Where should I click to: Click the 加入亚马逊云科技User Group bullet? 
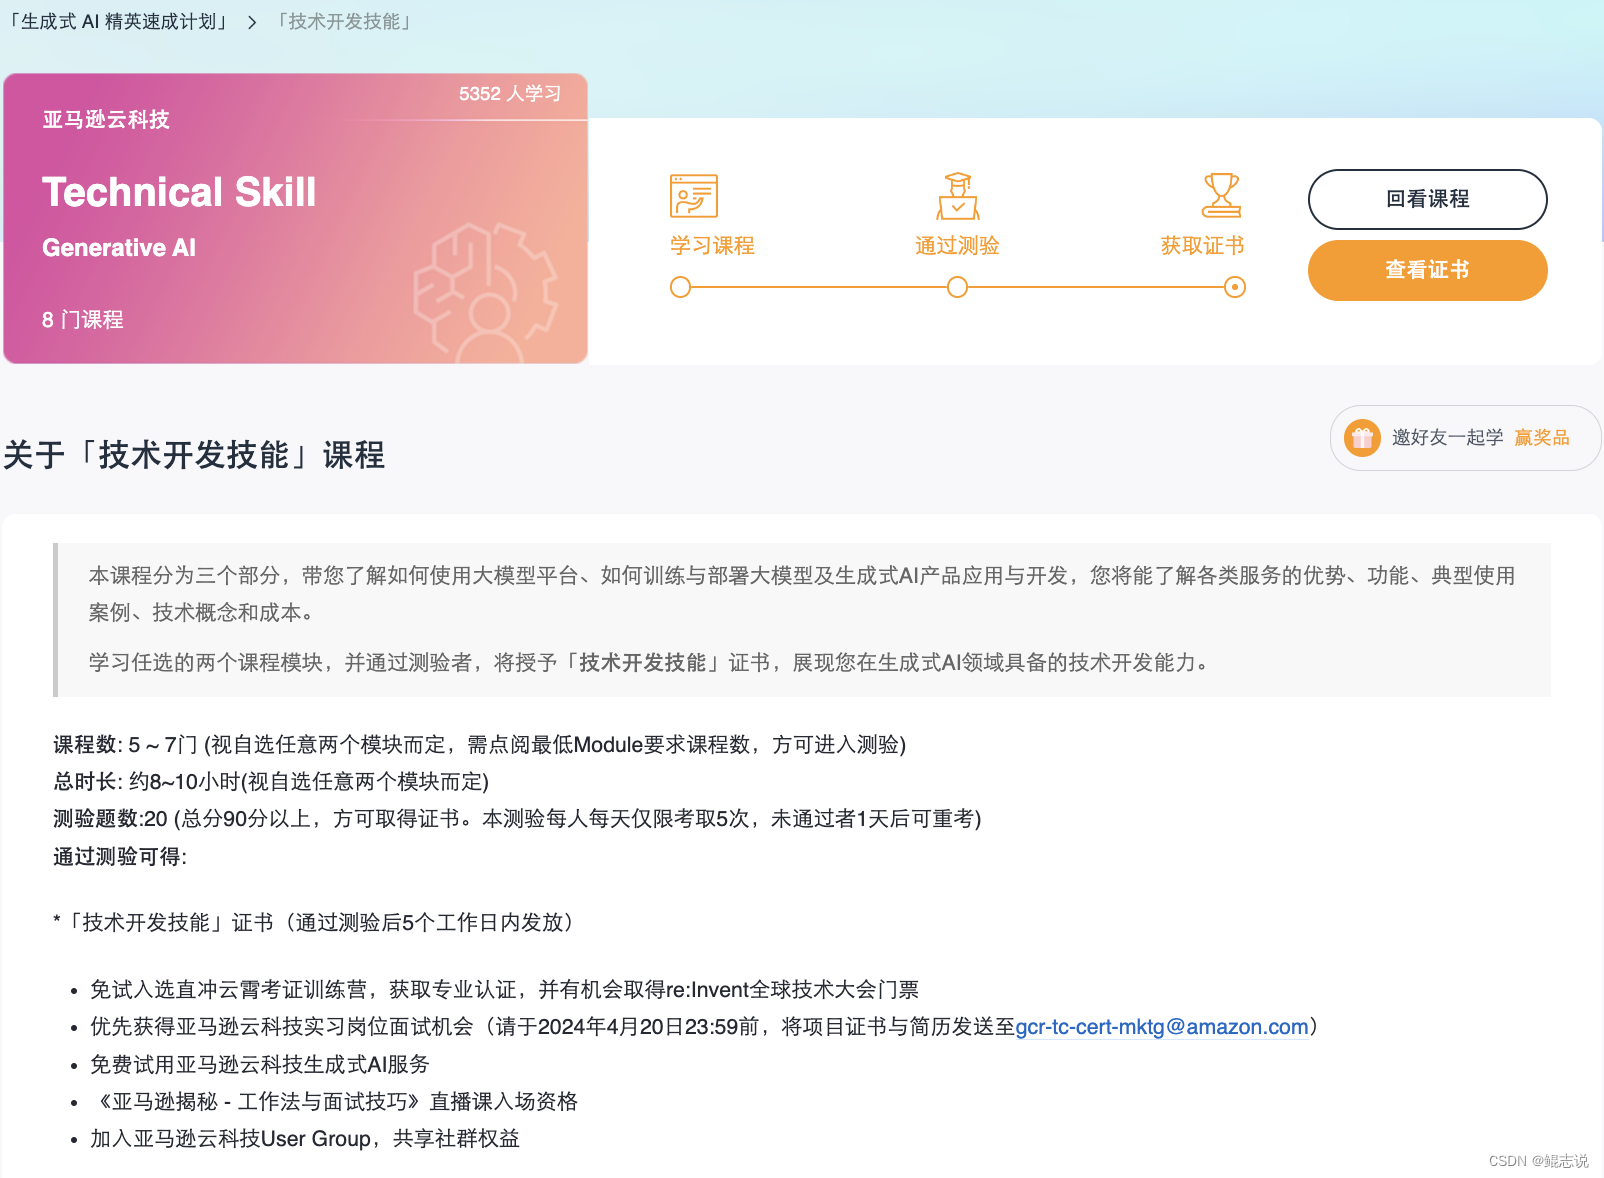(305, 1139)
